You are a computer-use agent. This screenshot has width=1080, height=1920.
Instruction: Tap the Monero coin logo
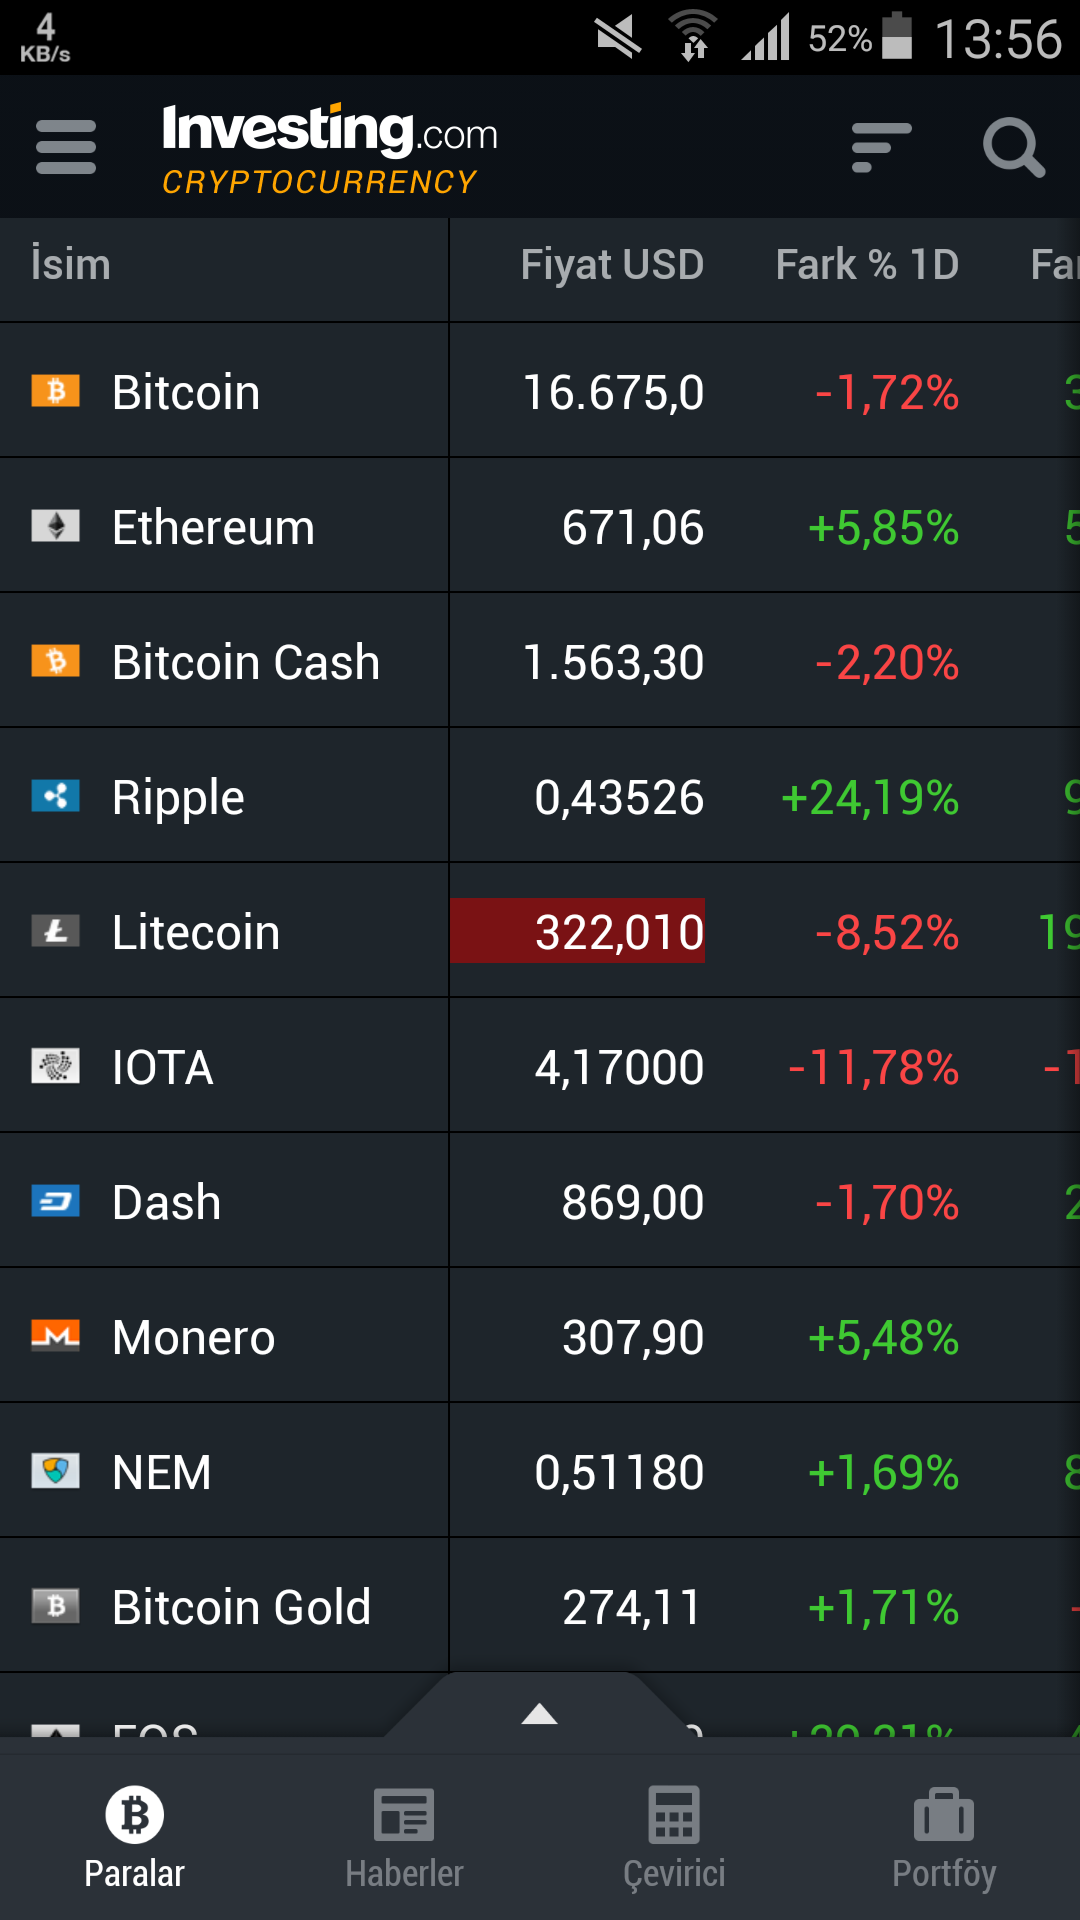point(56,1336)
